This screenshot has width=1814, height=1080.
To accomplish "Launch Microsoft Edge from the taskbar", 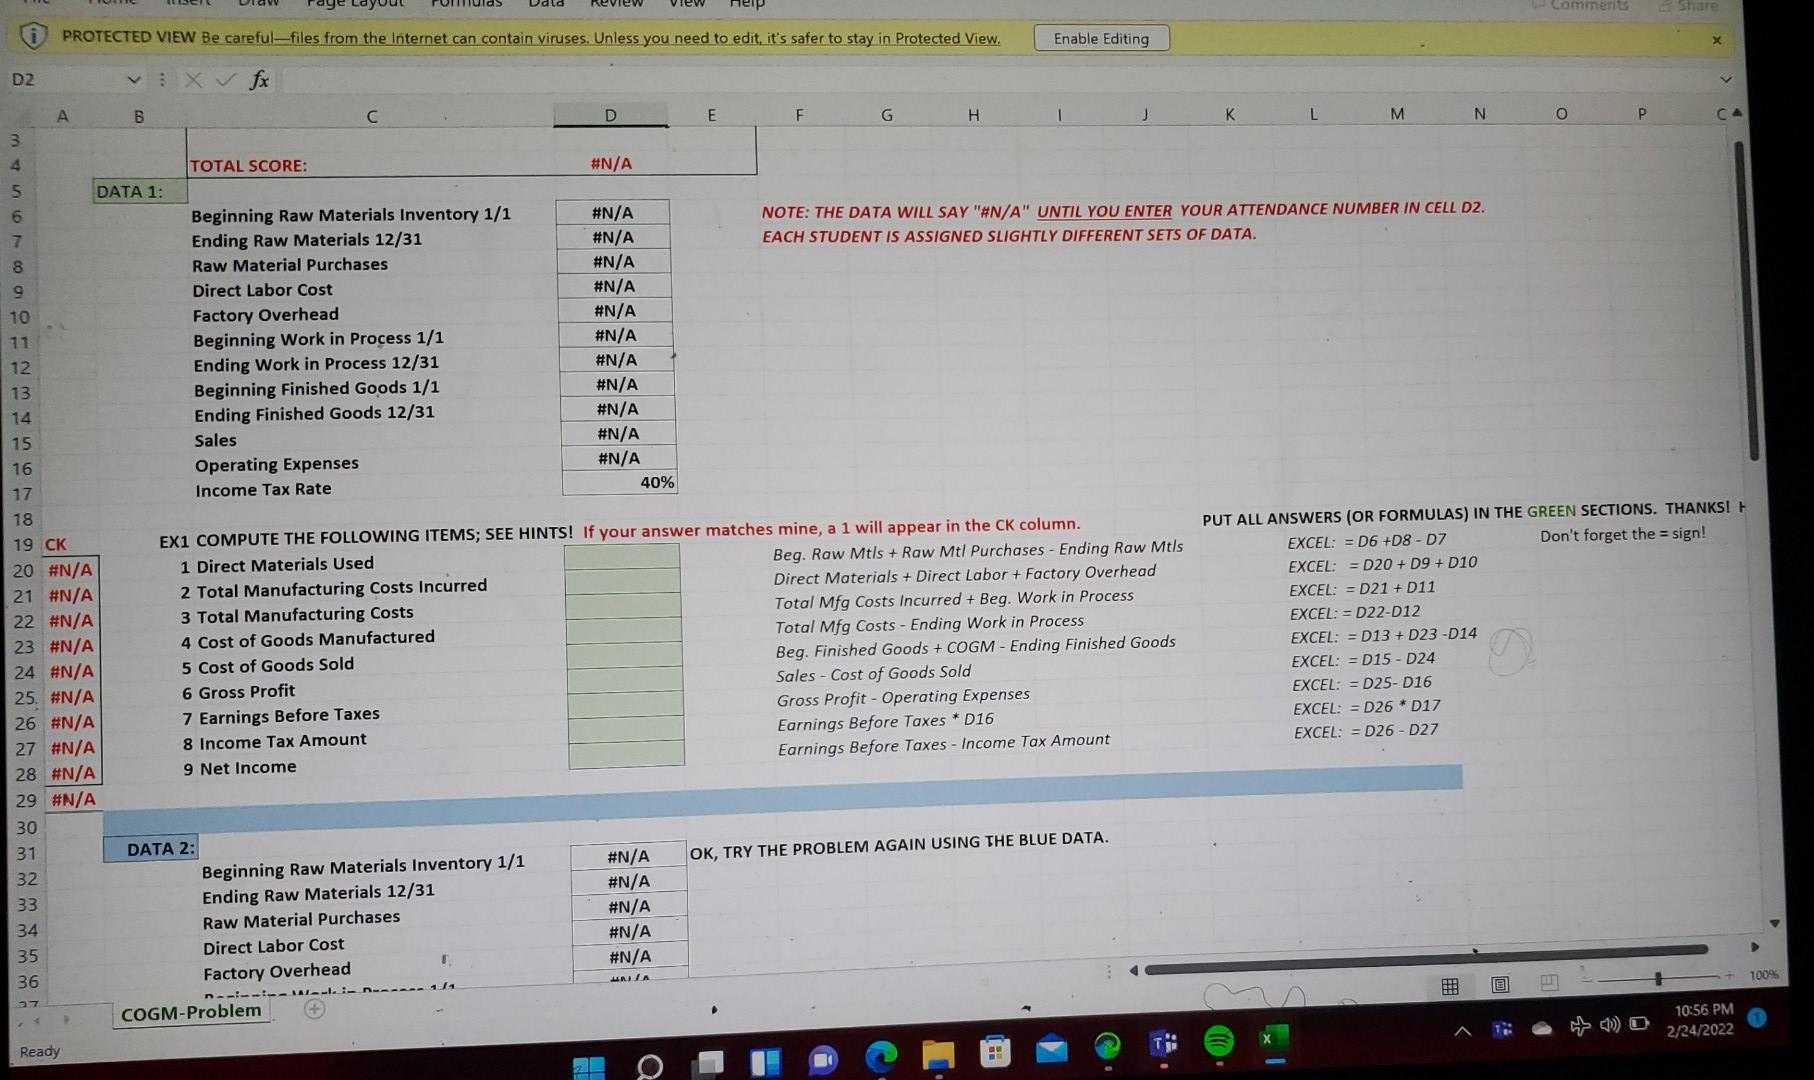I will click(x=881, y=1057).
